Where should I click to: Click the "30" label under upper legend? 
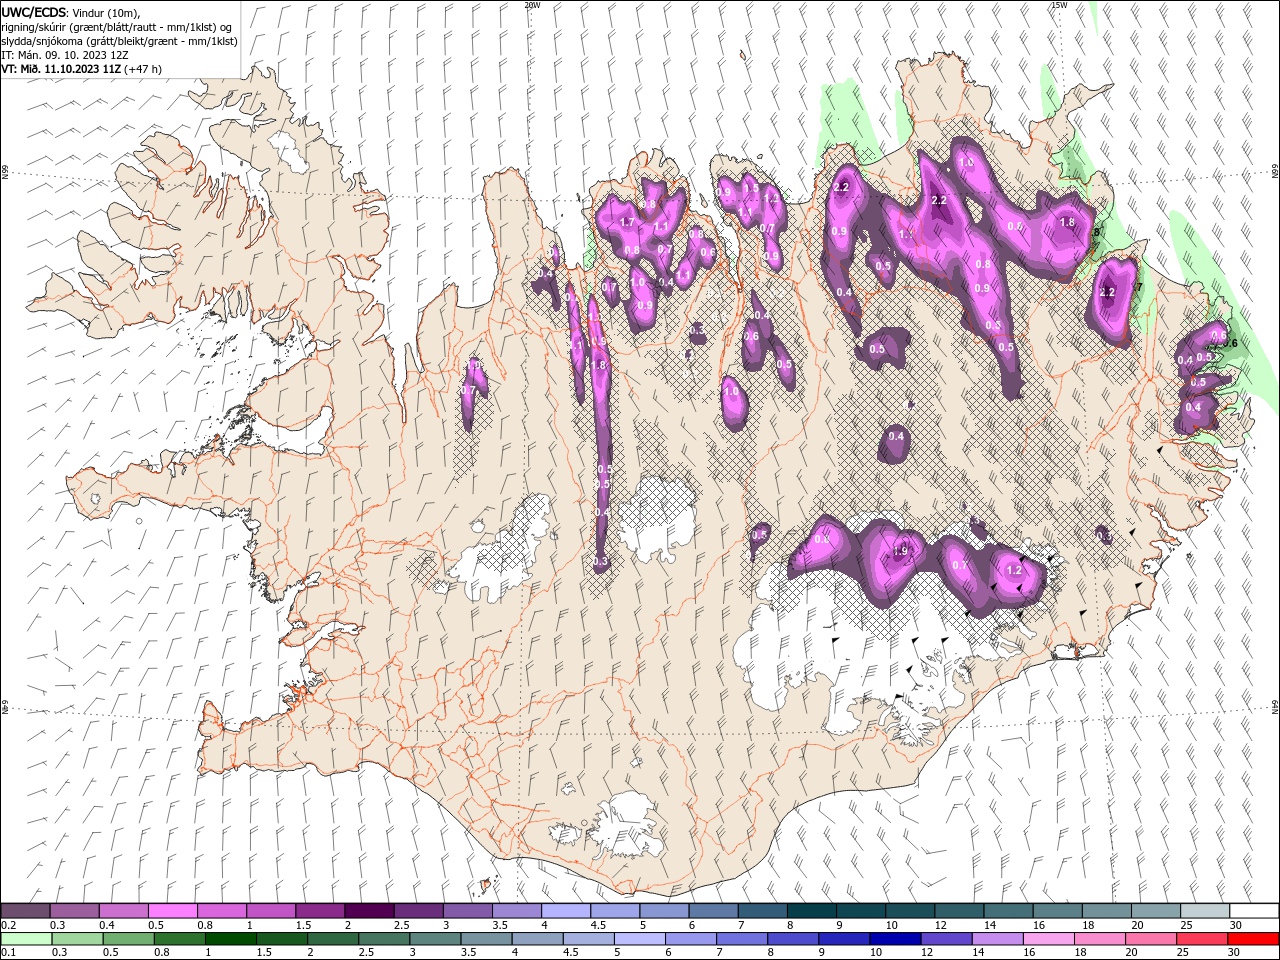pos(1236,925)
